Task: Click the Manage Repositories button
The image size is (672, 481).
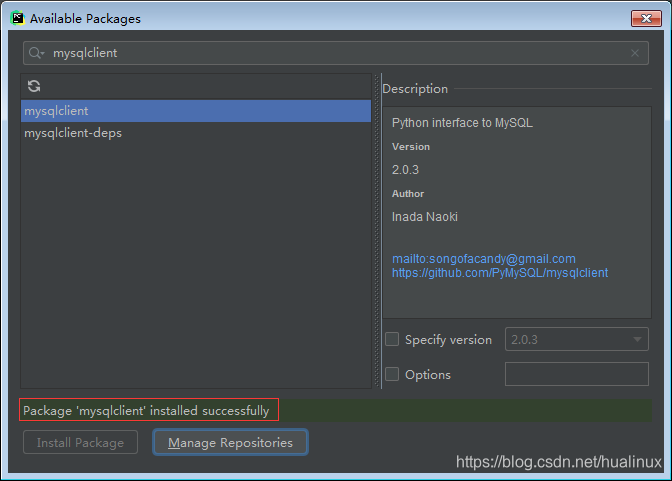Action: pyautogui.click(x=230, y=442)
